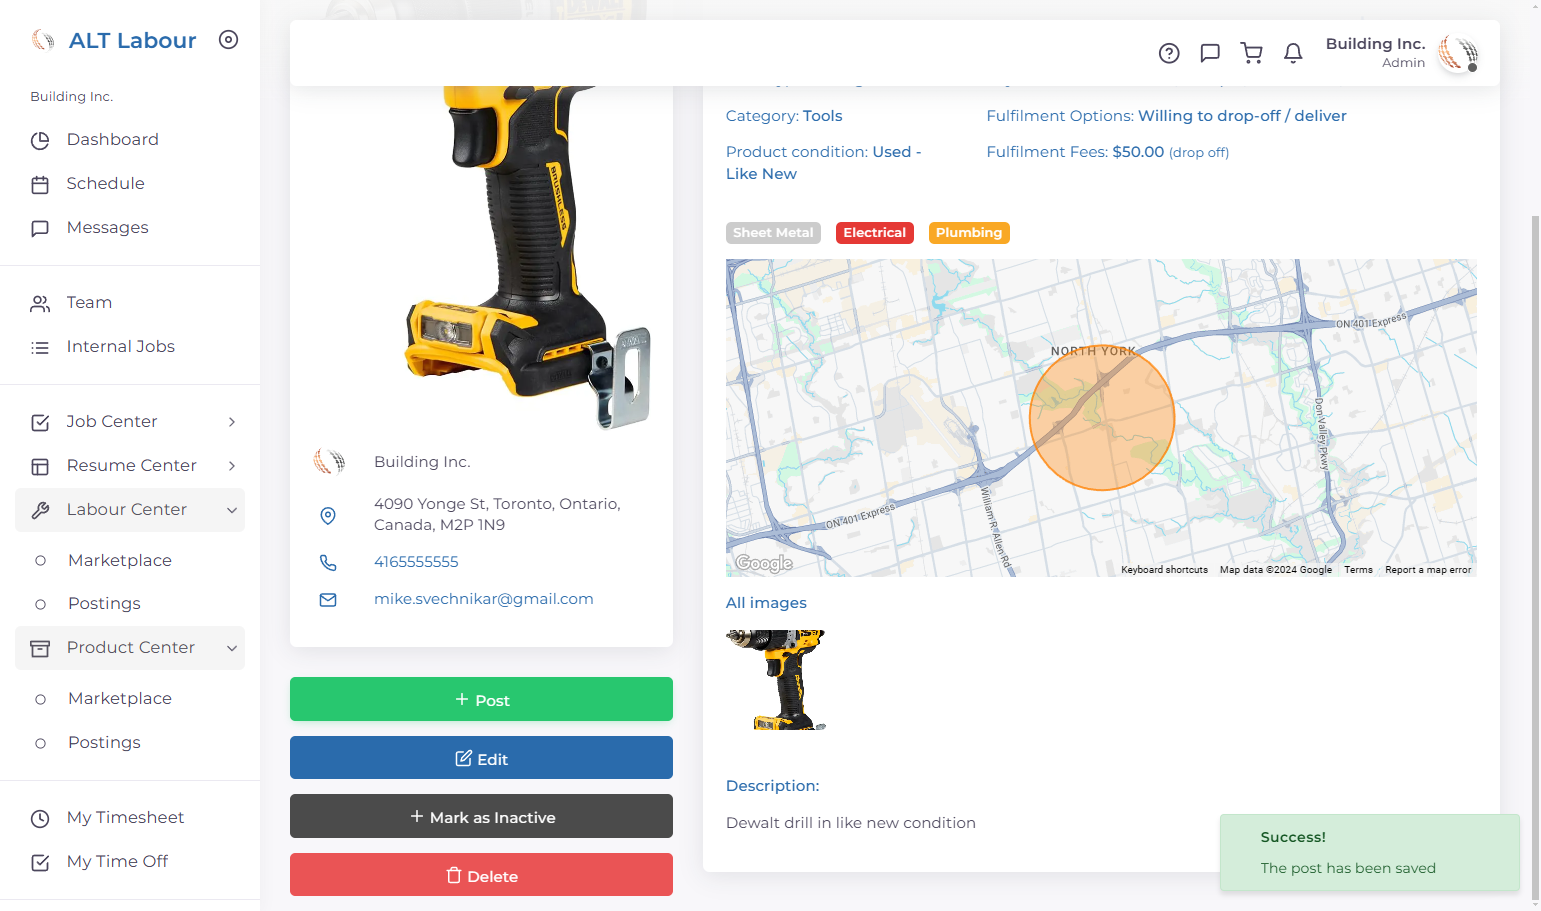Select the Electrical tag

pos(874,233)
